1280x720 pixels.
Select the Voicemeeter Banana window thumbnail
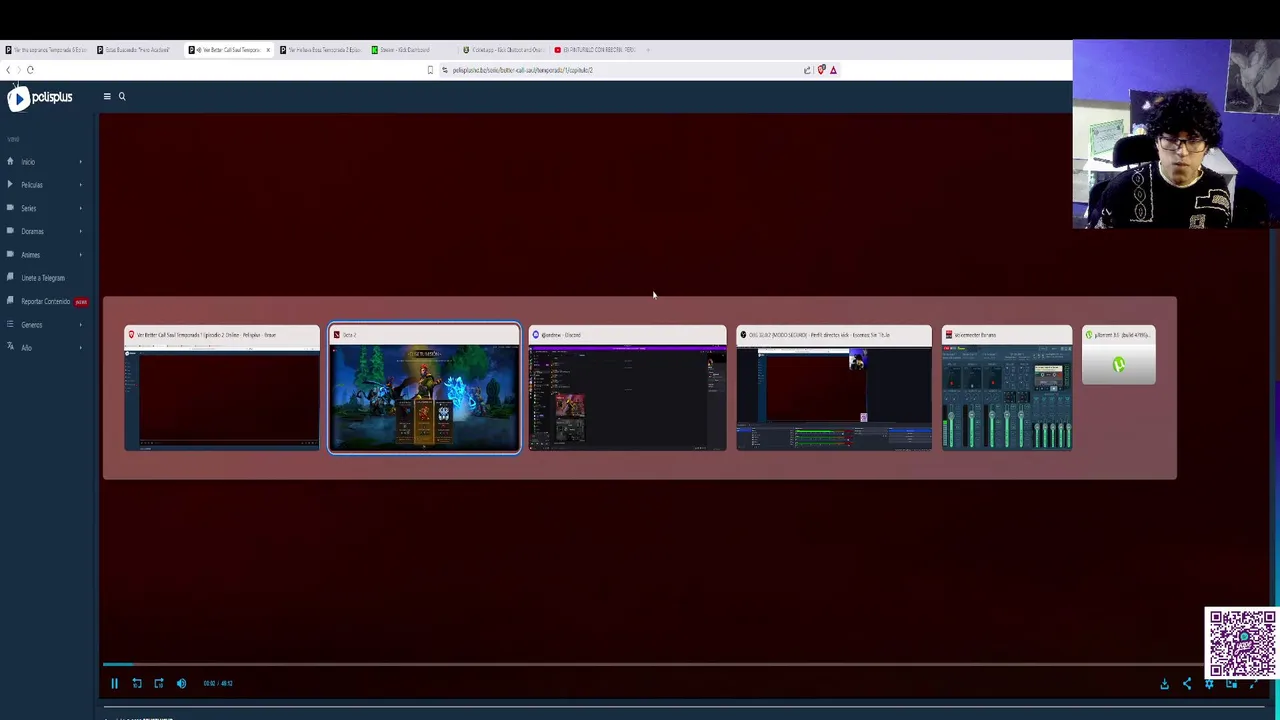point(1007,388)
